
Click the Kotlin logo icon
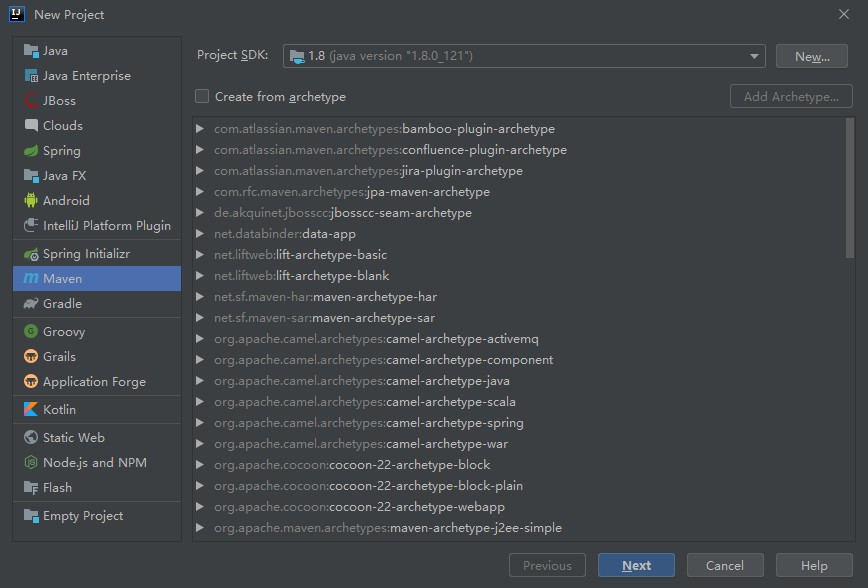[x=31, y=410]
